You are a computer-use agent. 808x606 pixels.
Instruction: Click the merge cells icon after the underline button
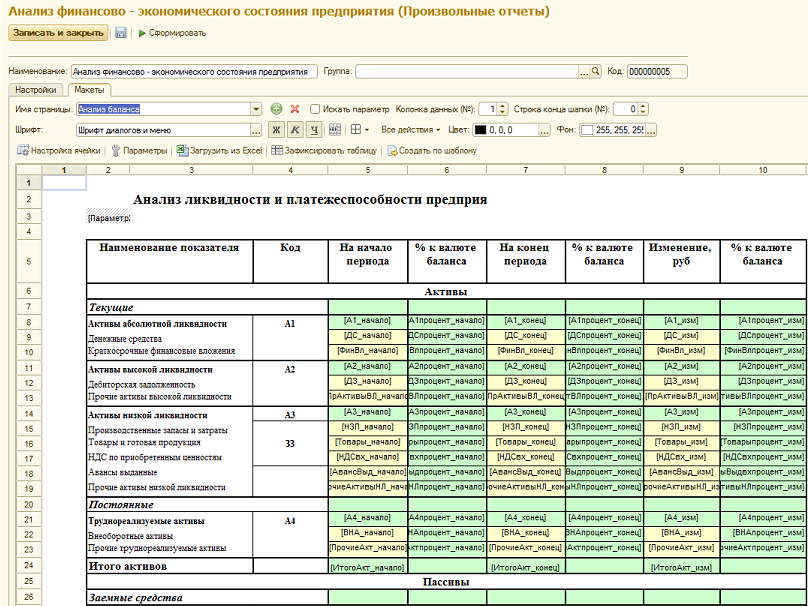click(x=335, y=130)
